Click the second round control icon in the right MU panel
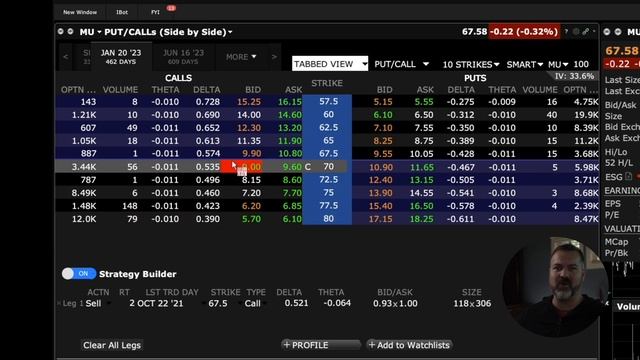The width and height of the screenshot is (640, 360). (618, 31)
